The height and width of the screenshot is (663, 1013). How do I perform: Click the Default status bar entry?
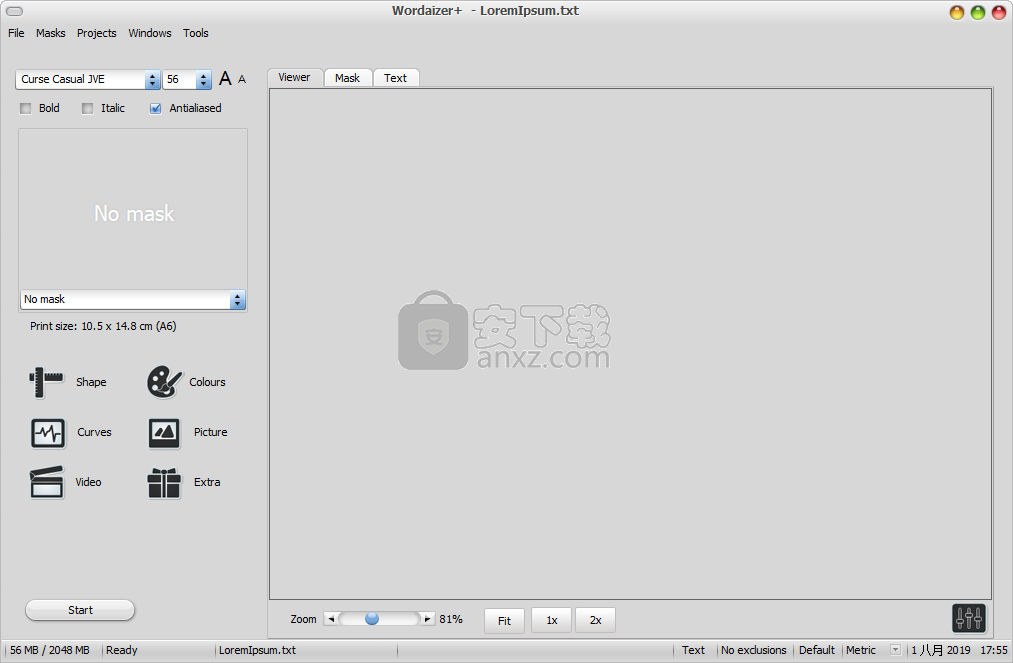(817, 650)
